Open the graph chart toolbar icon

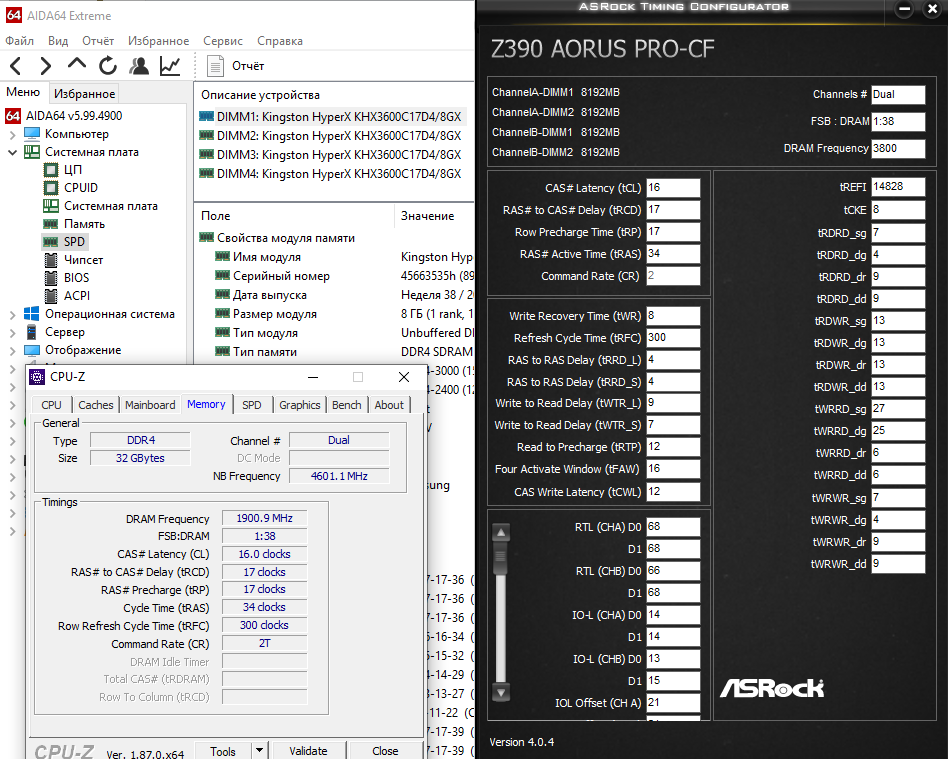[170, 65]
